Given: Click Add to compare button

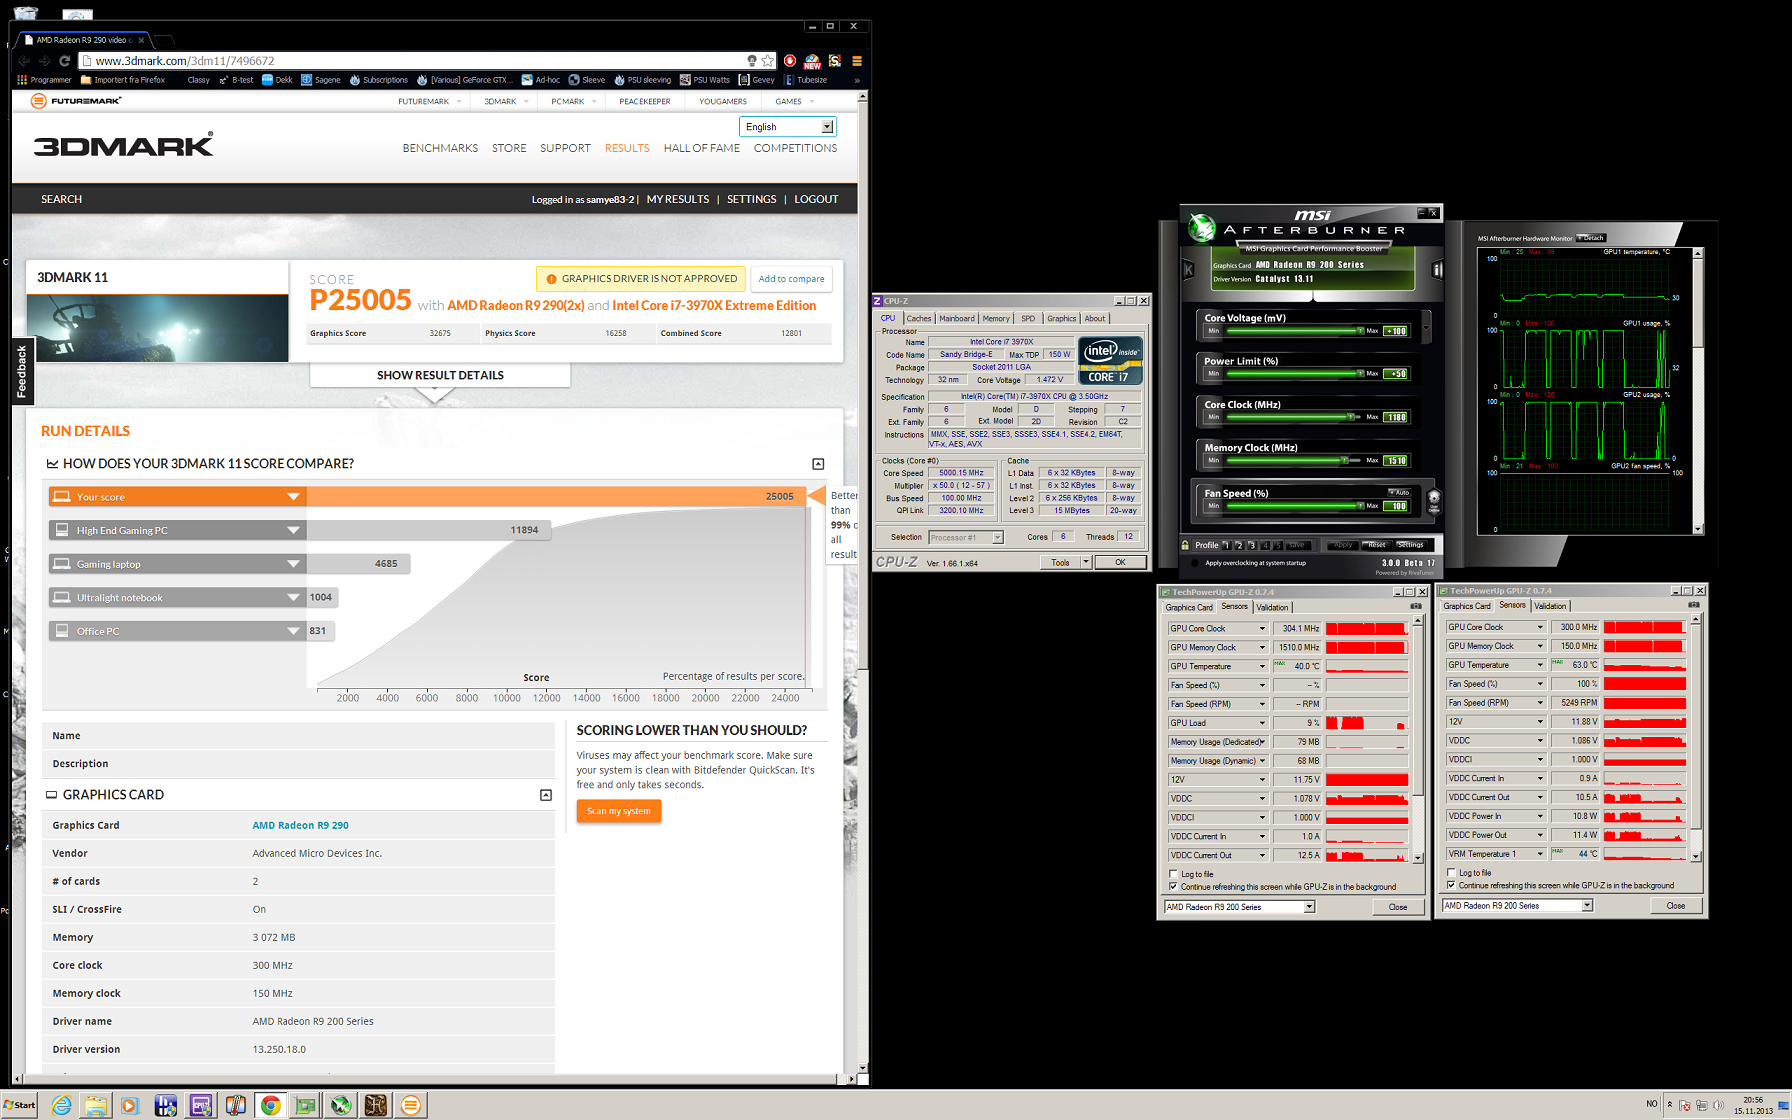Looking at the screenshot, I should click(791, 279).
